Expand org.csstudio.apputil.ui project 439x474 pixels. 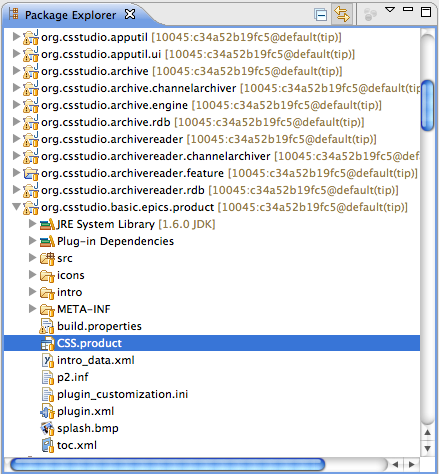16,53
